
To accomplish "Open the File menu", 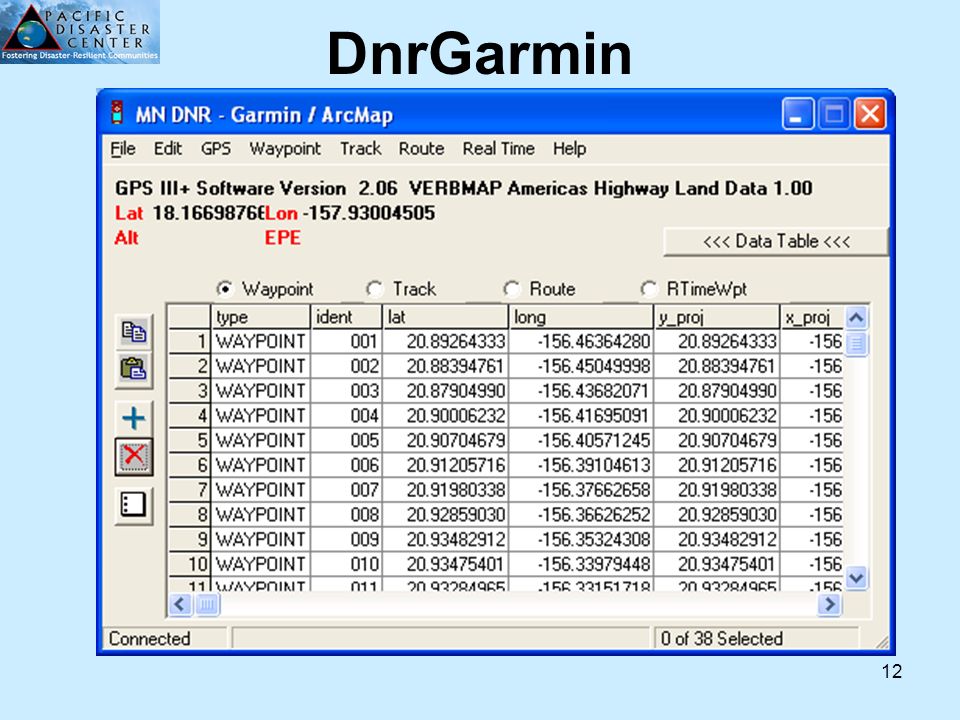I will click(x=123, y=149).
